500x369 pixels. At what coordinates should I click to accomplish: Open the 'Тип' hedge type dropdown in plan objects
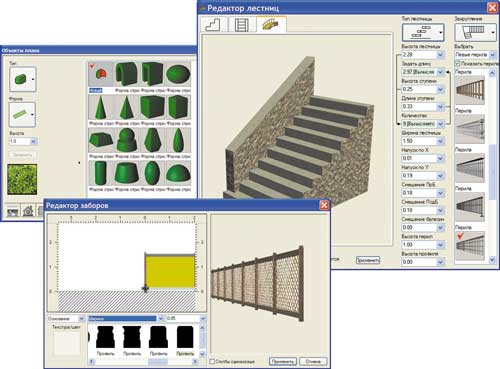coord(23,79)
